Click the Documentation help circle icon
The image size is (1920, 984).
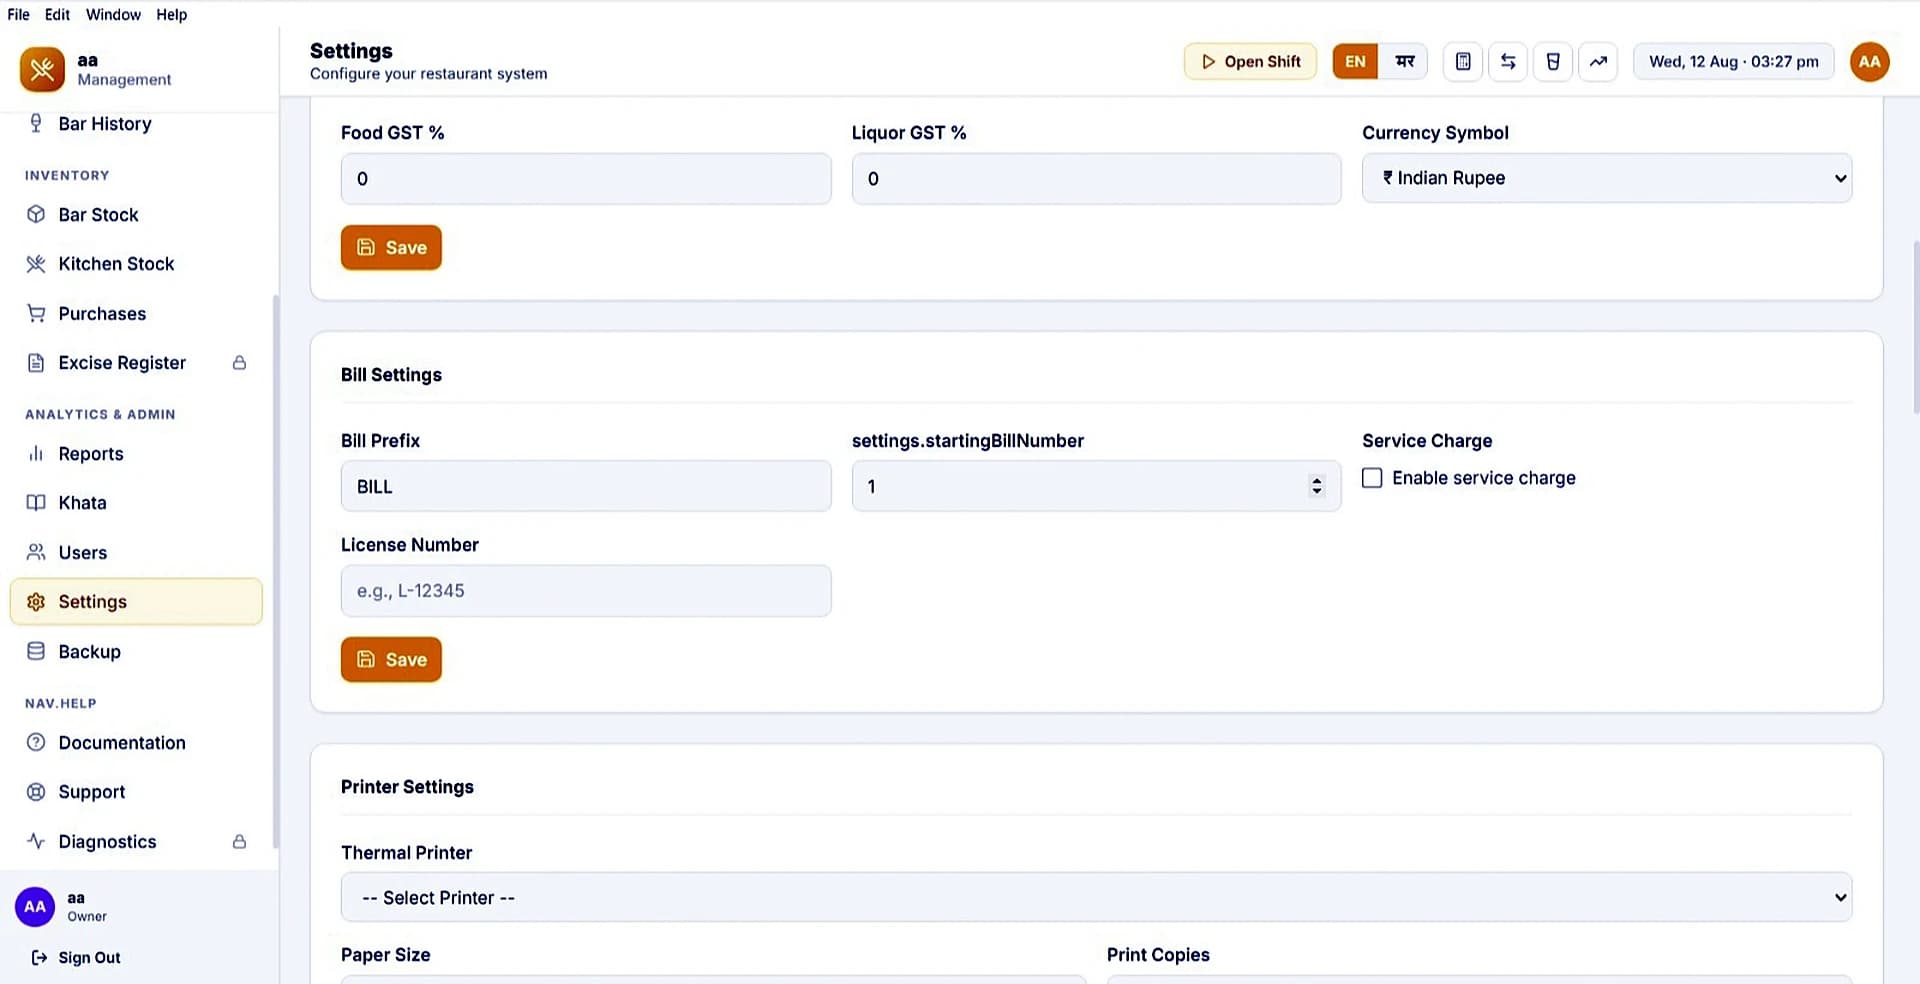tap(36, 742)
